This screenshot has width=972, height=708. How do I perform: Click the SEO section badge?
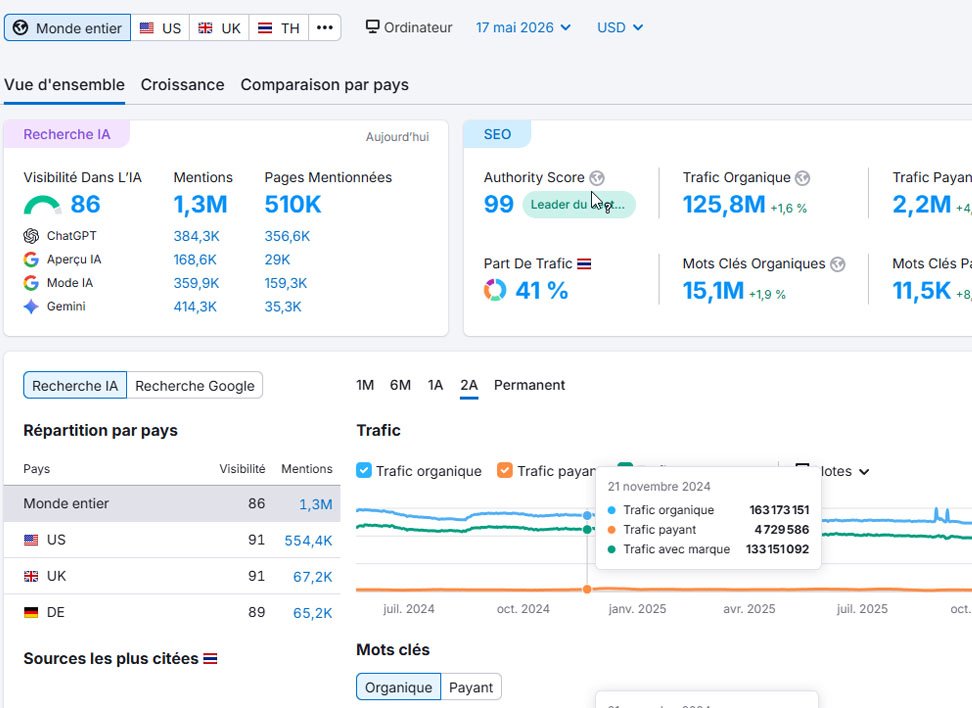497,135
